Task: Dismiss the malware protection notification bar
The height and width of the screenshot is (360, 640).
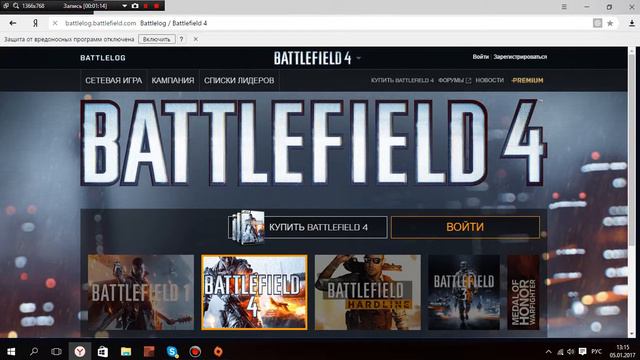Action: coord(196,39)
